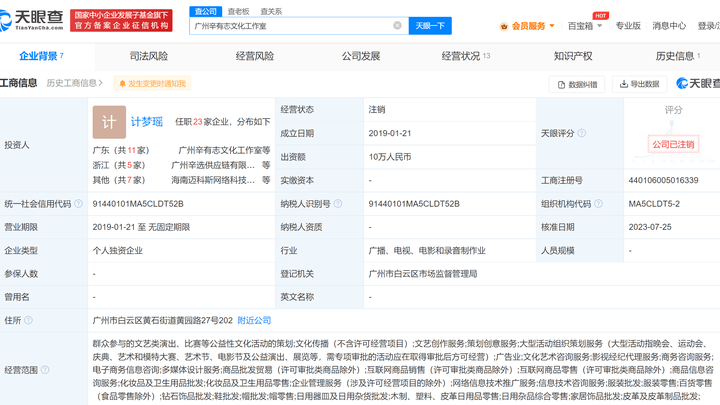Select 出资额 value 10万人民币
720x405 pixels.
[x=389, y=157]
